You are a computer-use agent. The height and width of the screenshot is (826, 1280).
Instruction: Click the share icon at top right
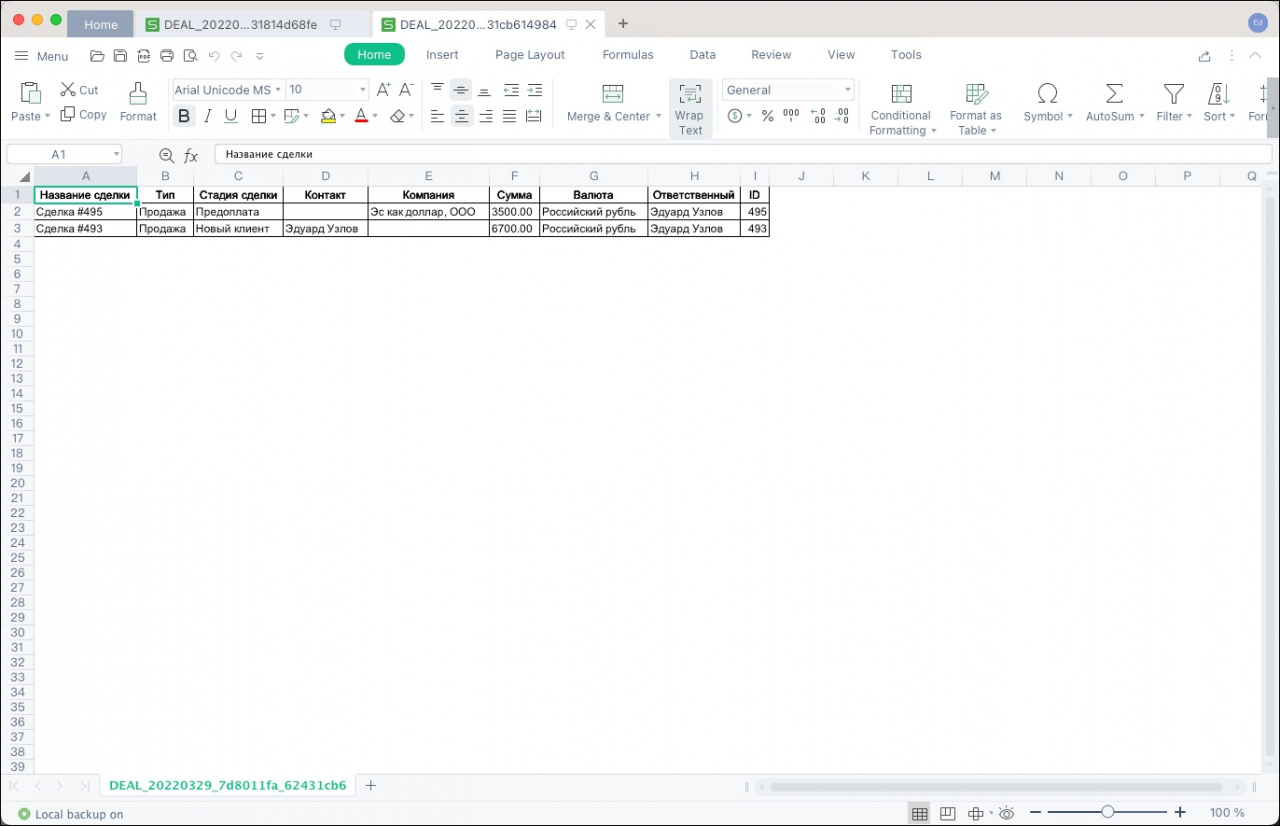(x=1205, y=56)
